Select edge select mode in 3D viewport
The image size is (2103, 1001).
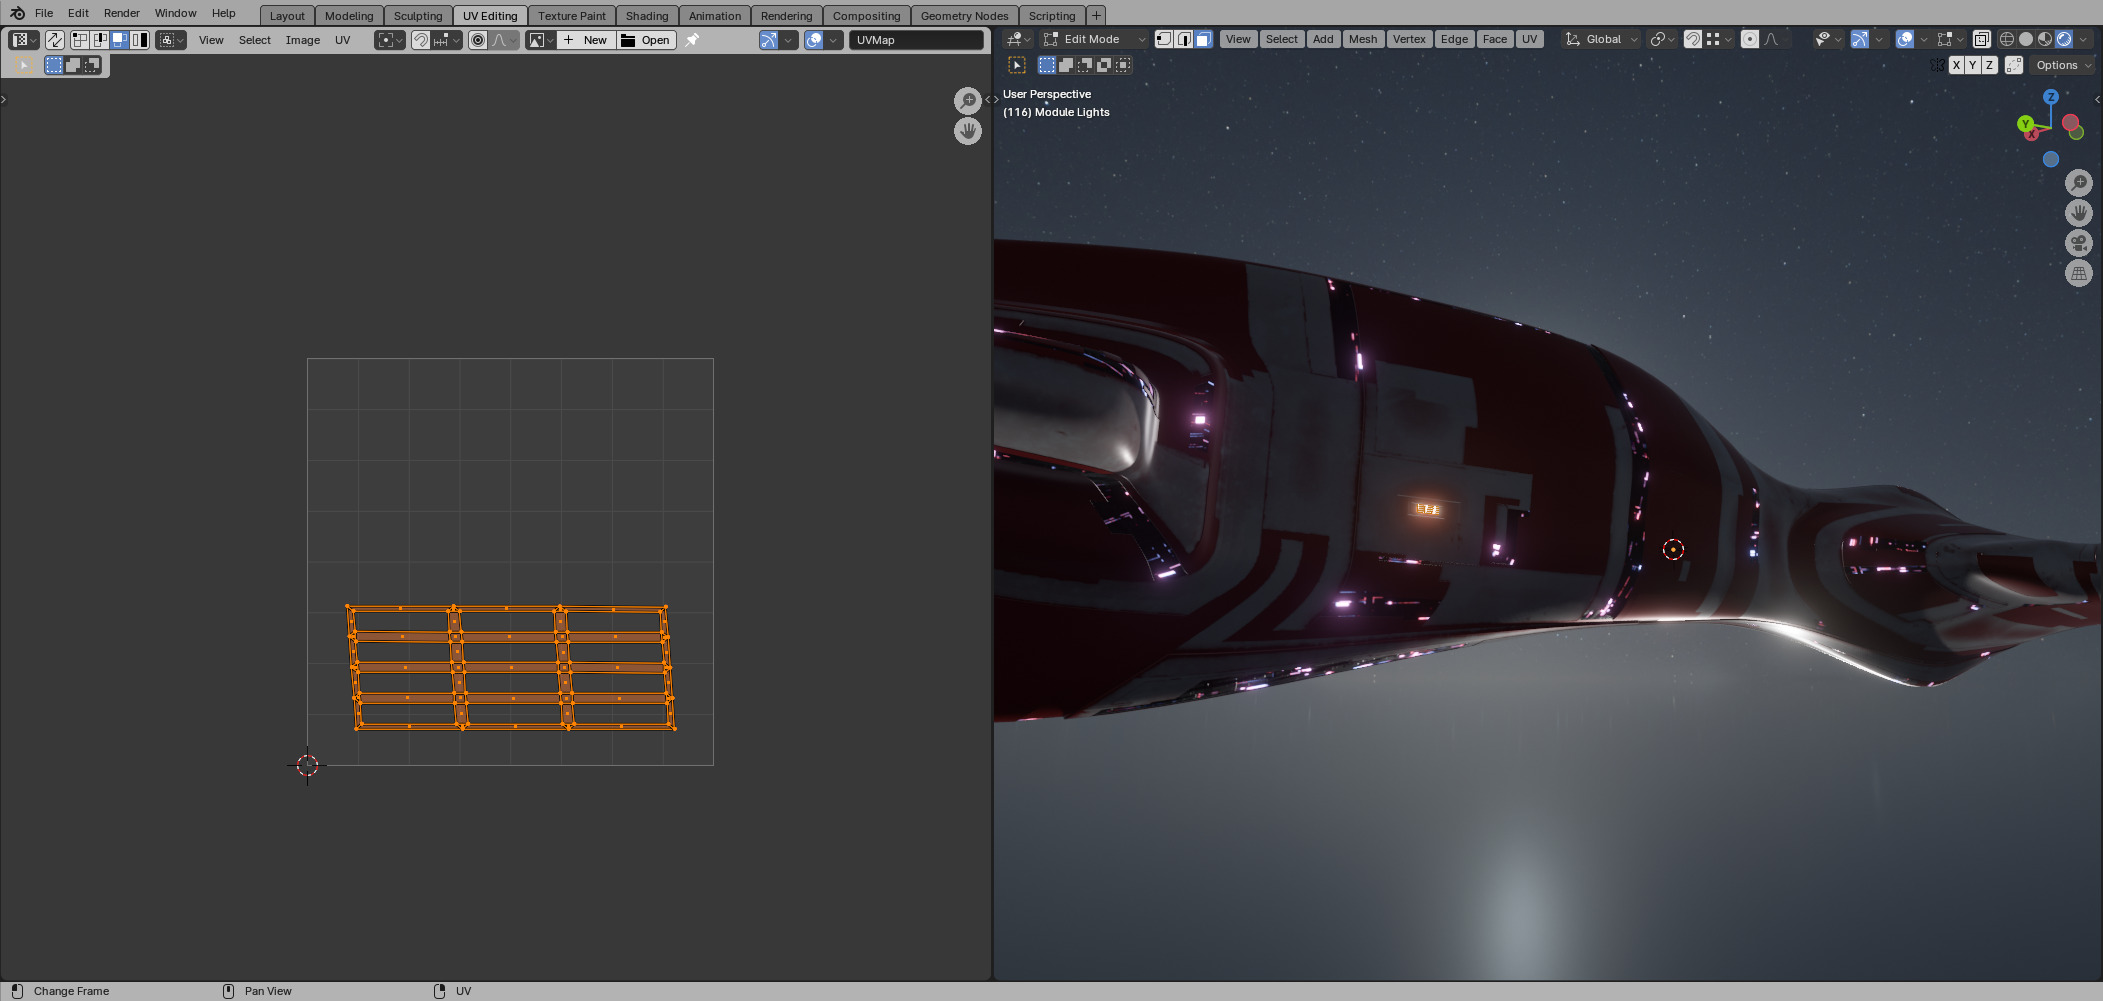coord(1184,39)
